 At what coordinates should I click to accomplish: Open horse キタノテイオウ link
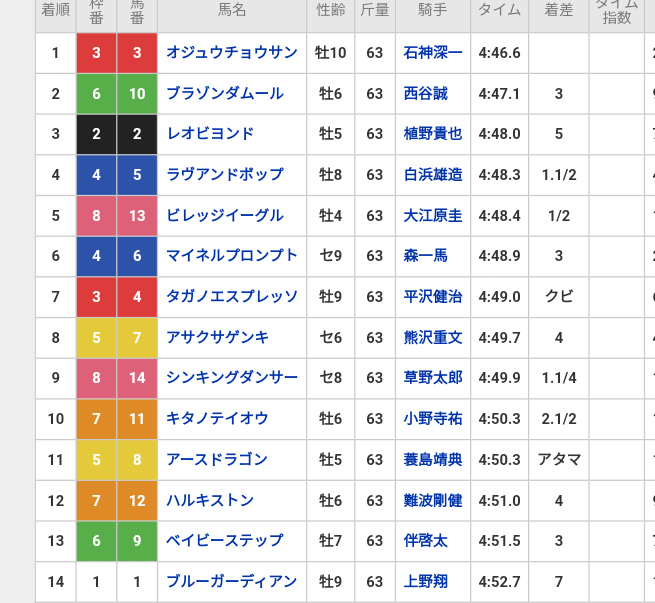pyautogui.click(x=217, y=418)
